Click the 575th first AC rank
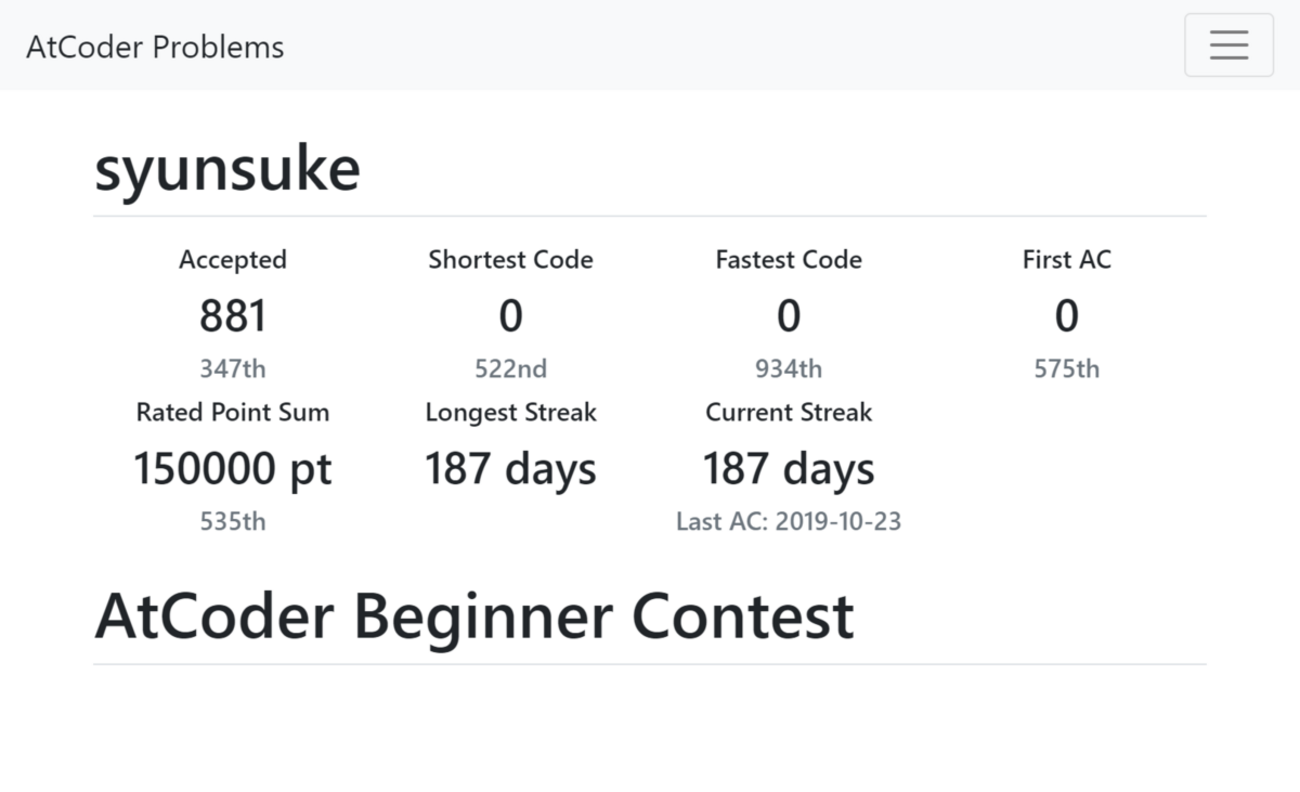1300x792 pixels. pos(1066,369)
